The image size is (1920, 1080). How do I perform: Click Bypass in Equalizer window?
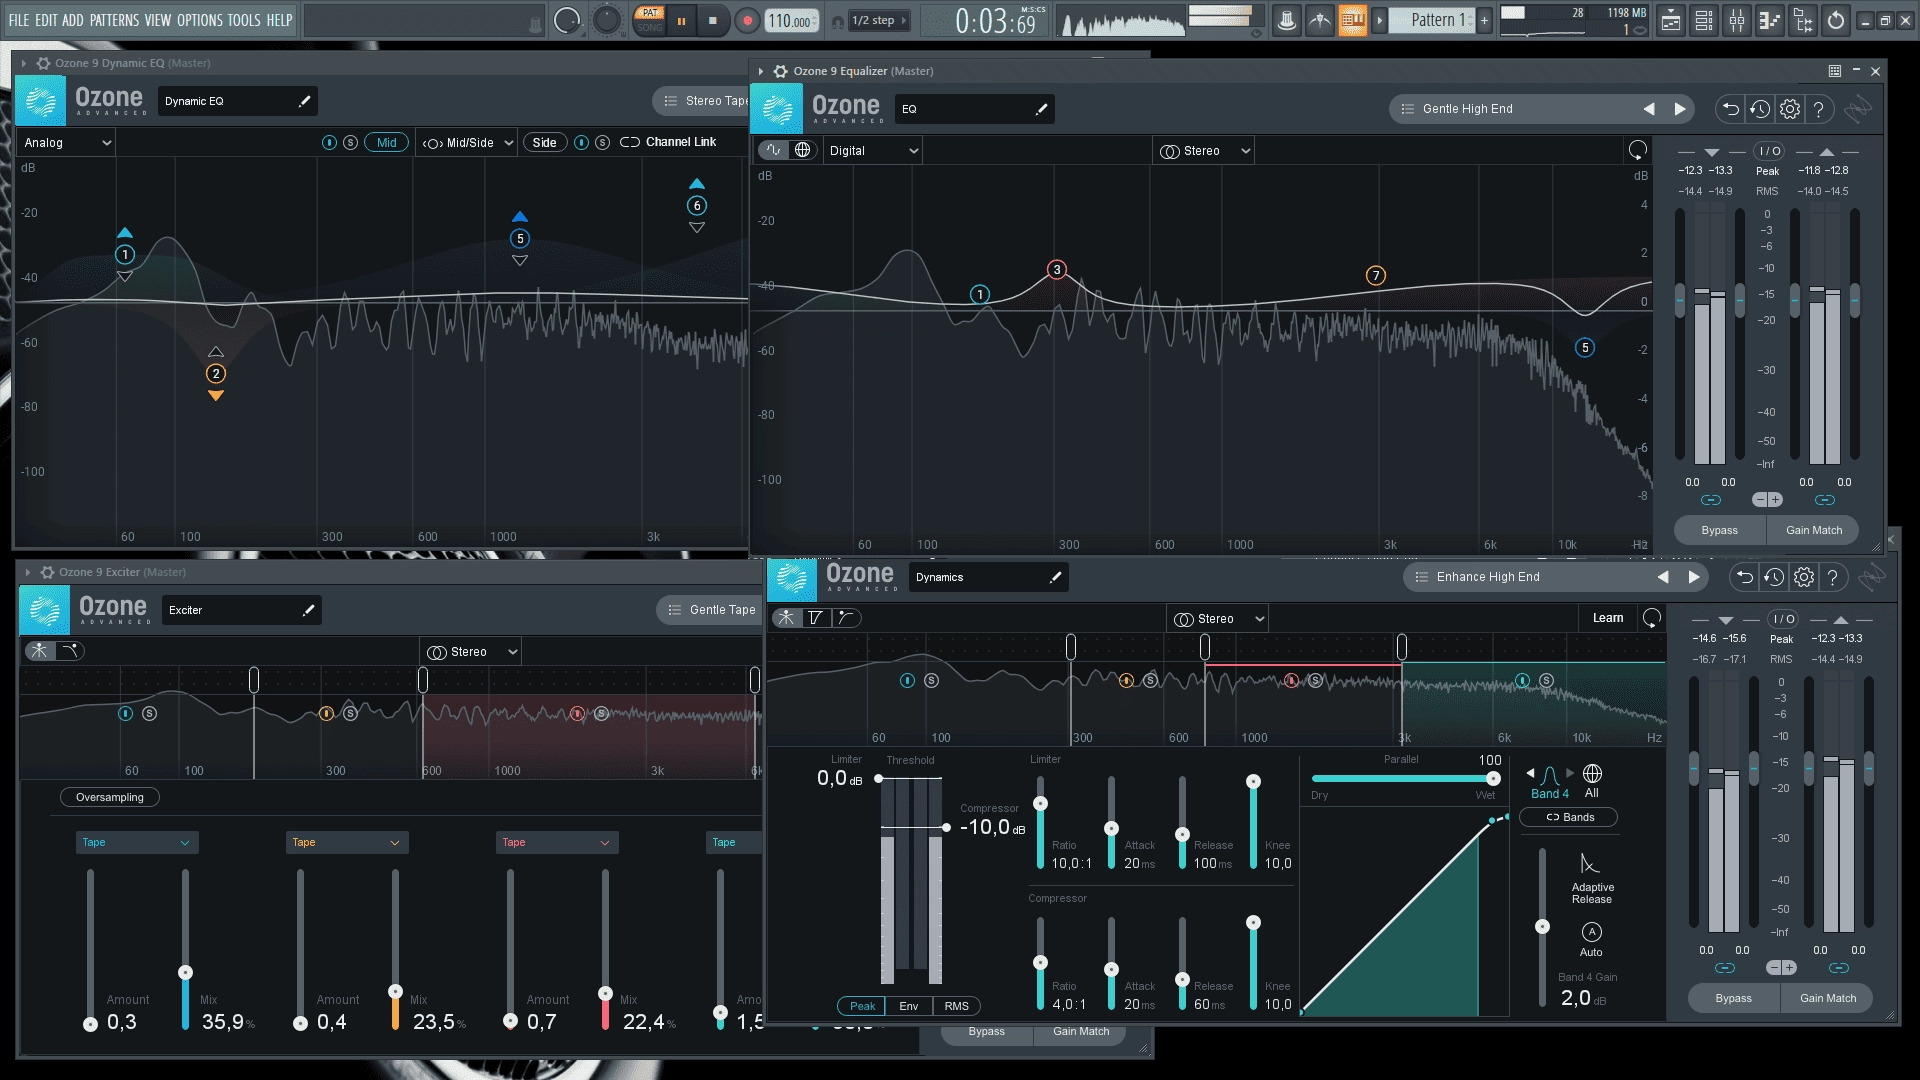point(1720,531)
